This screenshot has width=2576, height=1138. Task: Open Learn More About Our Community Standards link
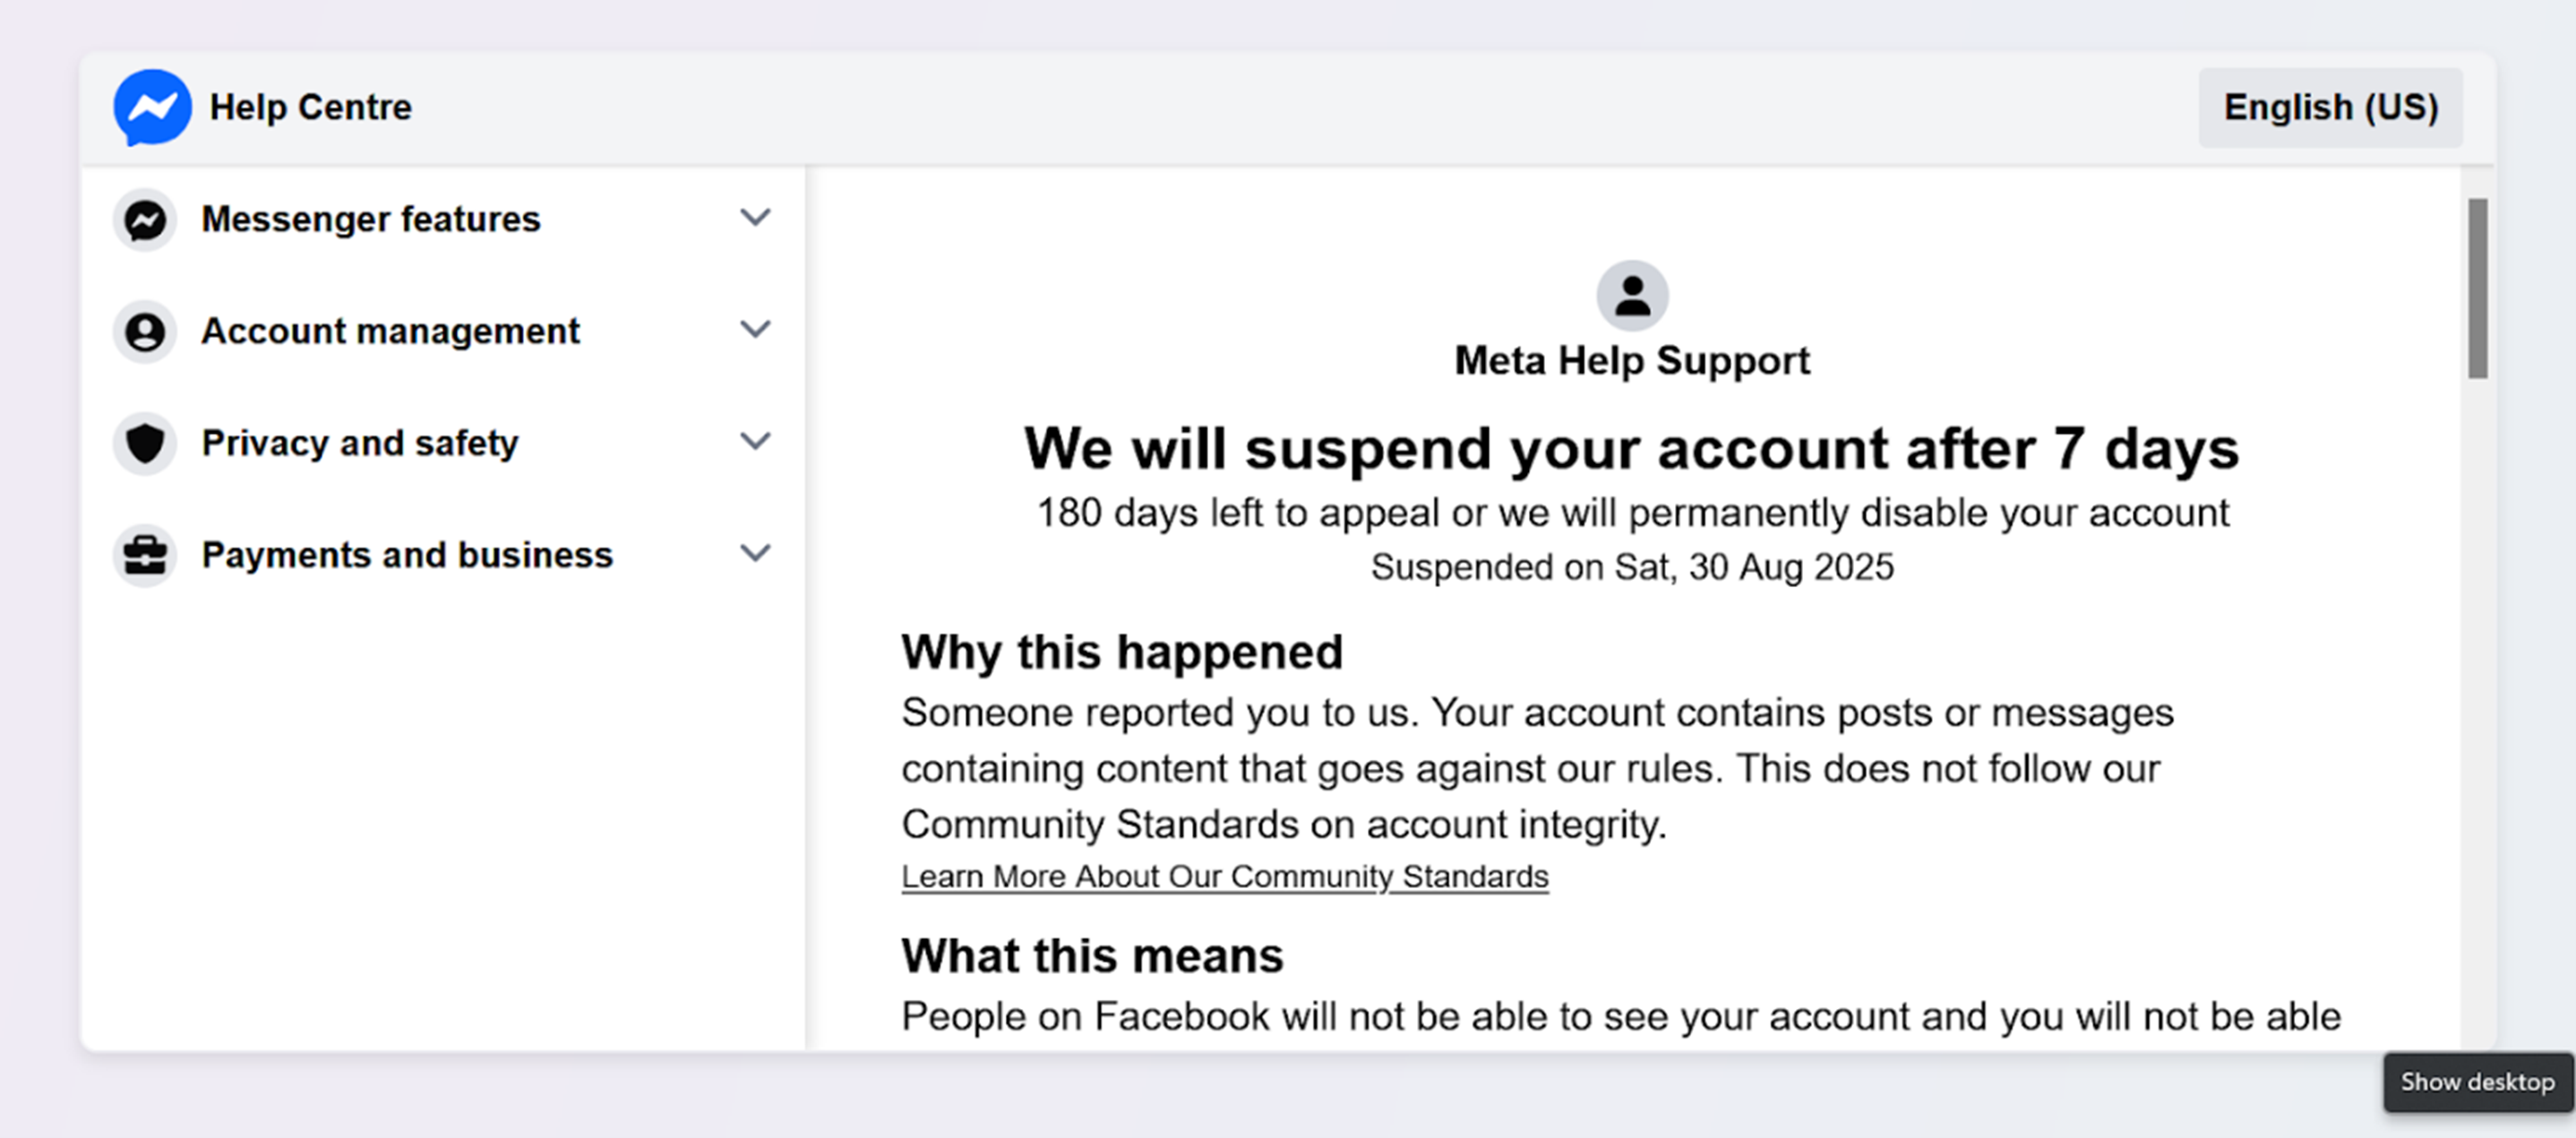[x=1225, y=877]
